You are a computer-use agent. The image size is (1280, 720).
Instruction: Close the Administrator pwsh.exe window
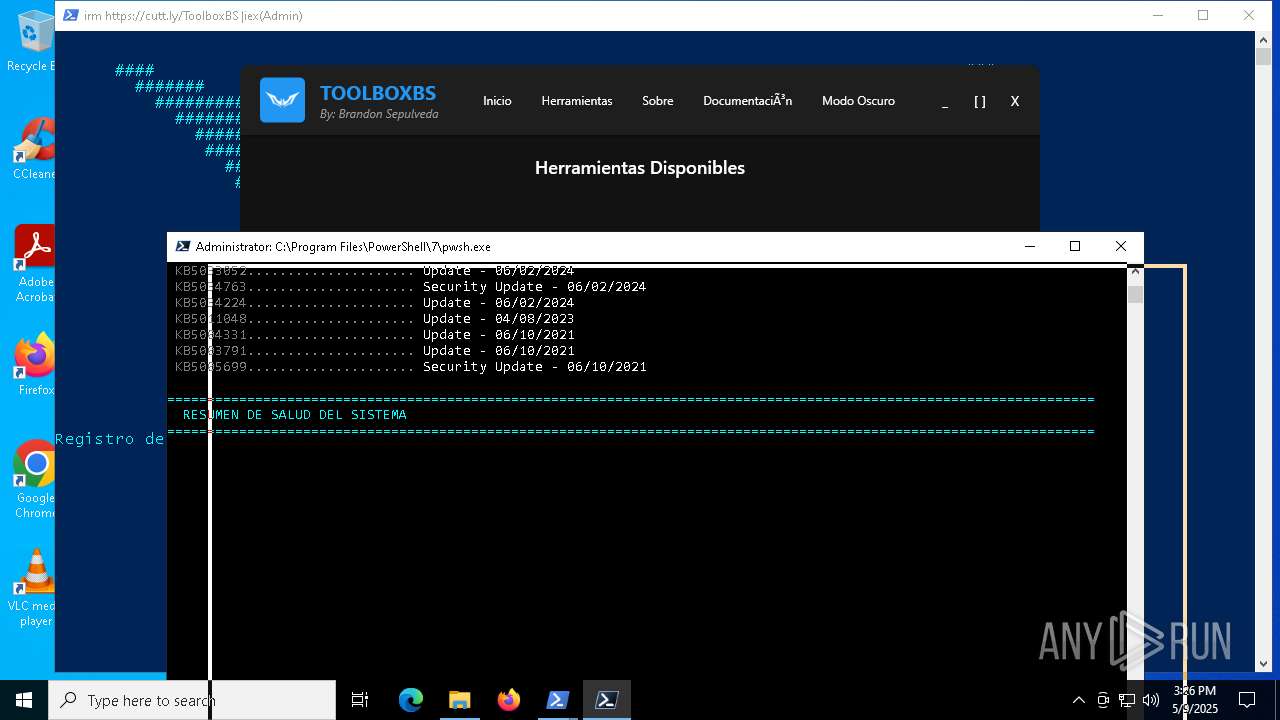(1120, 246)
